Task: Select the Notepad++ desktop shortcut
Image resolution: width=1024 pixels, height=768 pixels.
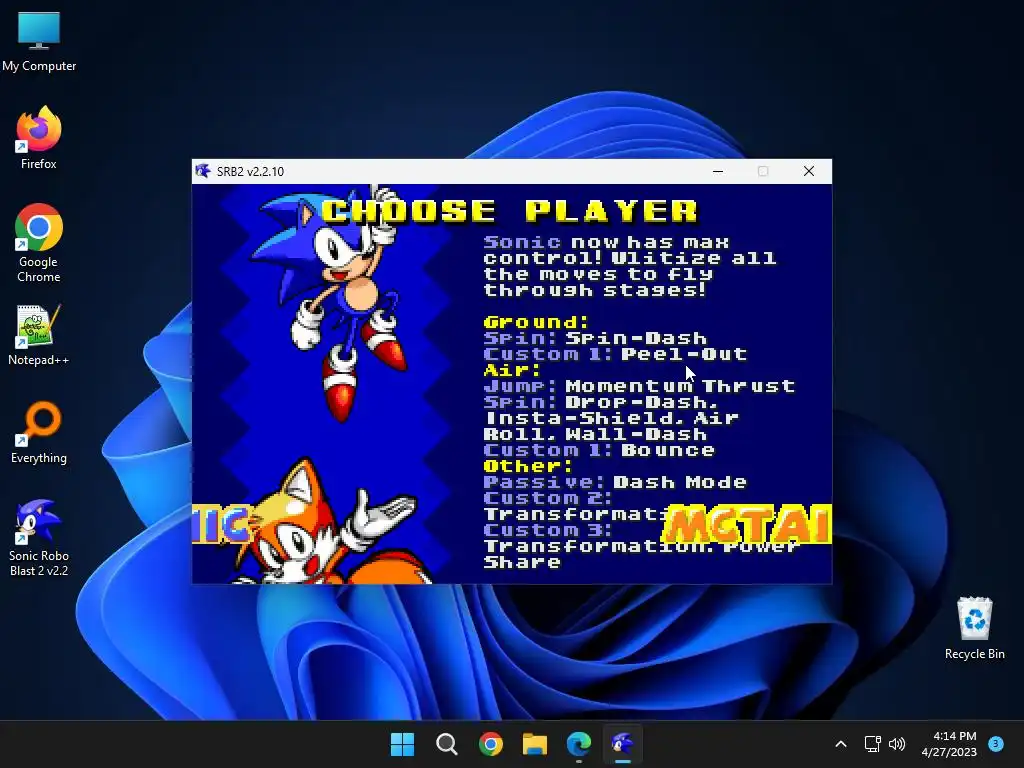Action: pos(39,334)
